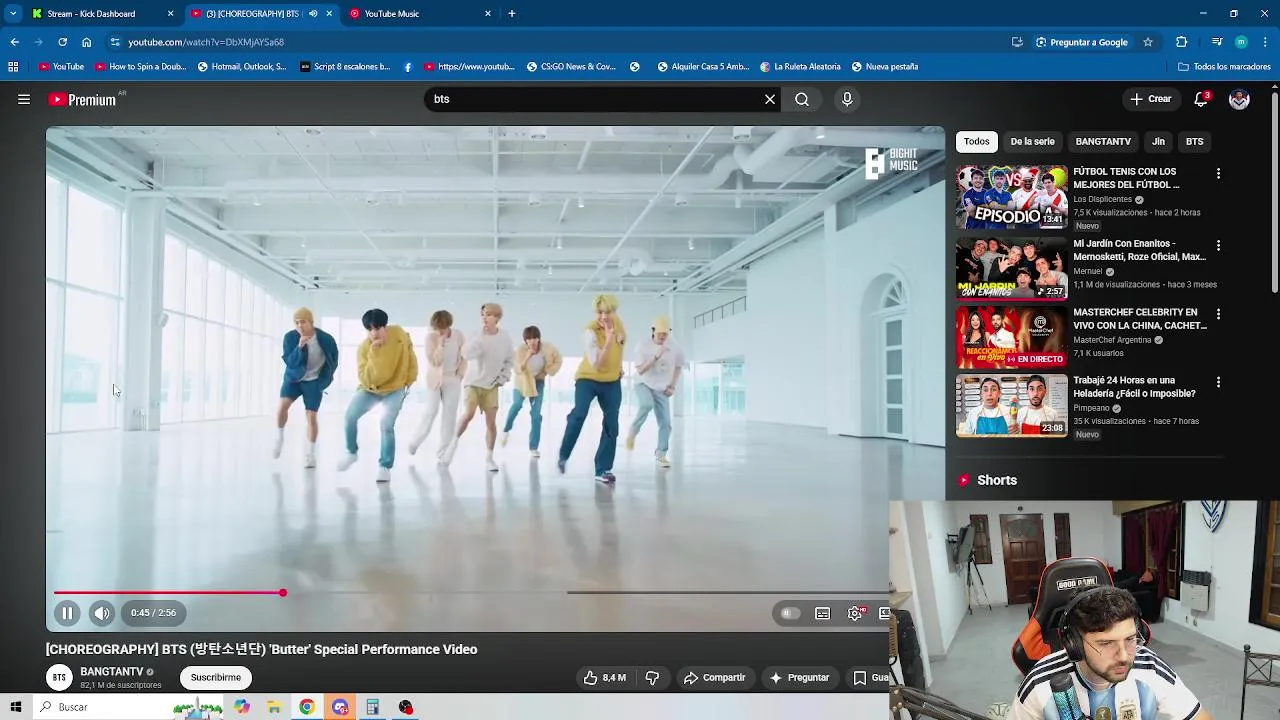Open the Facebook bookmark icon
Image resolution: width=1280 pixels, height=720 pixels.
pos(408,67)
